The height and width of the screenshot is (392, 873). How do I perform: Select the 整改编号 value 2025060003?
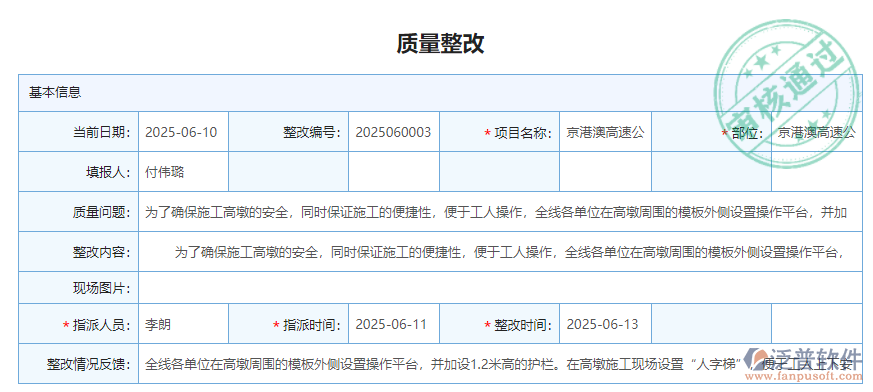click(394, 132)
